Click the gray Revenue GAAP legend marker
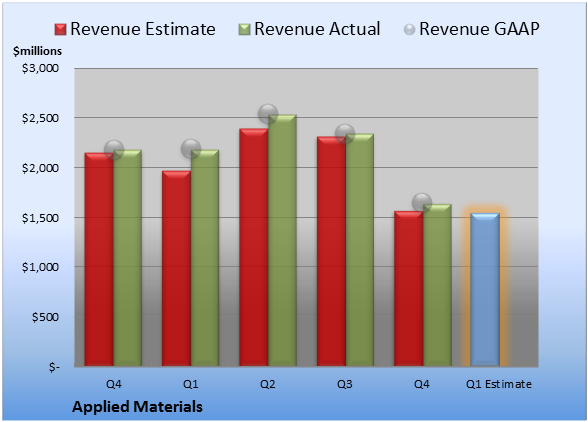The height and width of the screenshot is (422, 588). pos(410,29)
